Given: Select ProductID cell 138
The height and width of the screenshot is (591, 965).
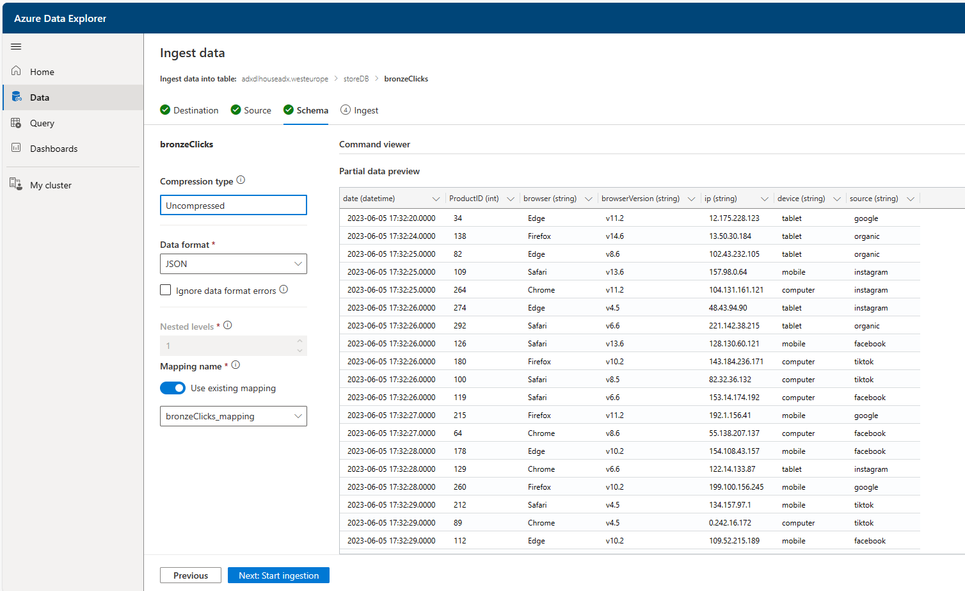Looking at the screenshot, I should click(460, 236).
